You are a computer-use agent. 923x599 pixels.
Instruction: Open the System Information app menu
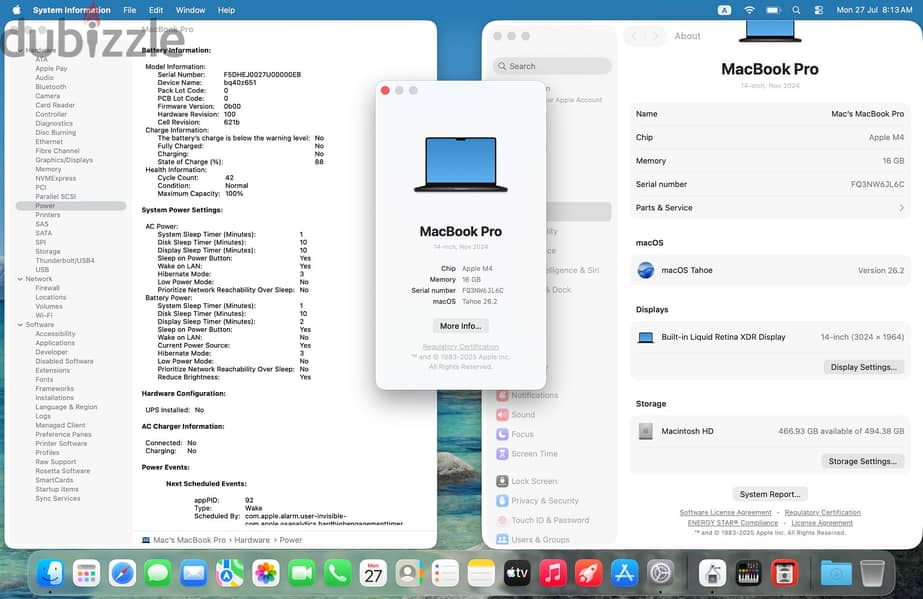[x=71, y=10]
